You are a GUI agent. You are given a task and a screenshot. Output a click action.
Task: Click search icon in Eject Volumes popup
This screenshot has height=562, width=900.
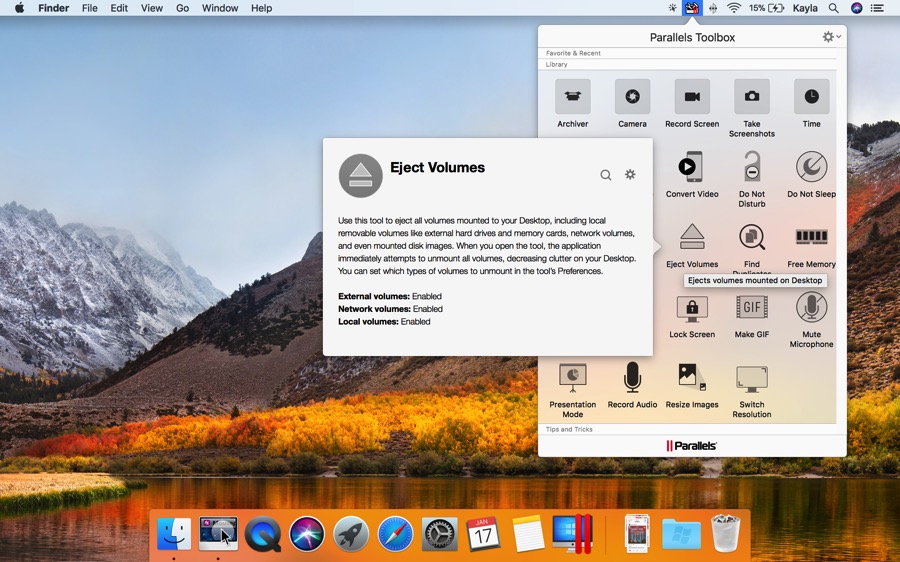tap(606, 175)
